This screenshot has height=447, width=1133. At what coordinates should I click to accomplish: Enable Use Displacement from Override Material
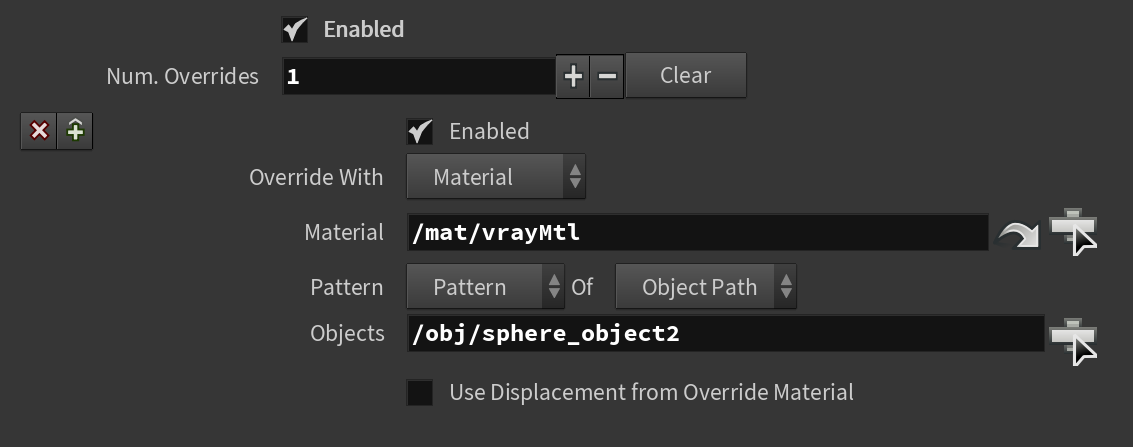(420, 393)
